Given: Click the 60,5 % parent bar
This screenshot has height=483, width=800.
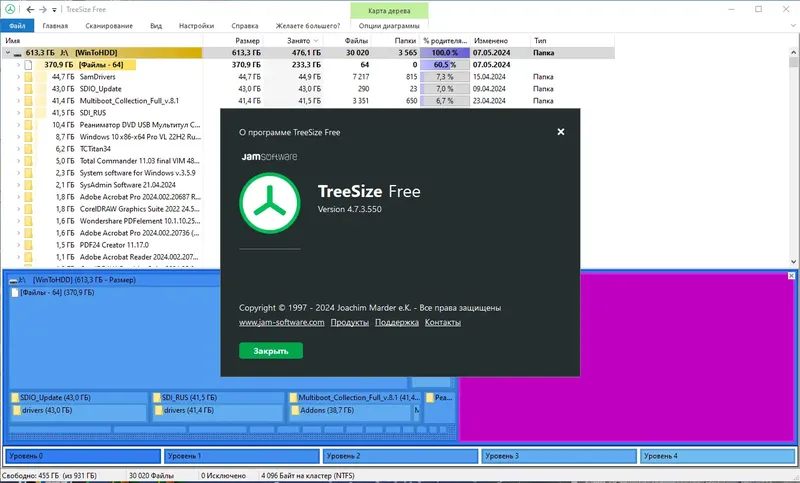Looking at the screenshot, I should point(444,64).
